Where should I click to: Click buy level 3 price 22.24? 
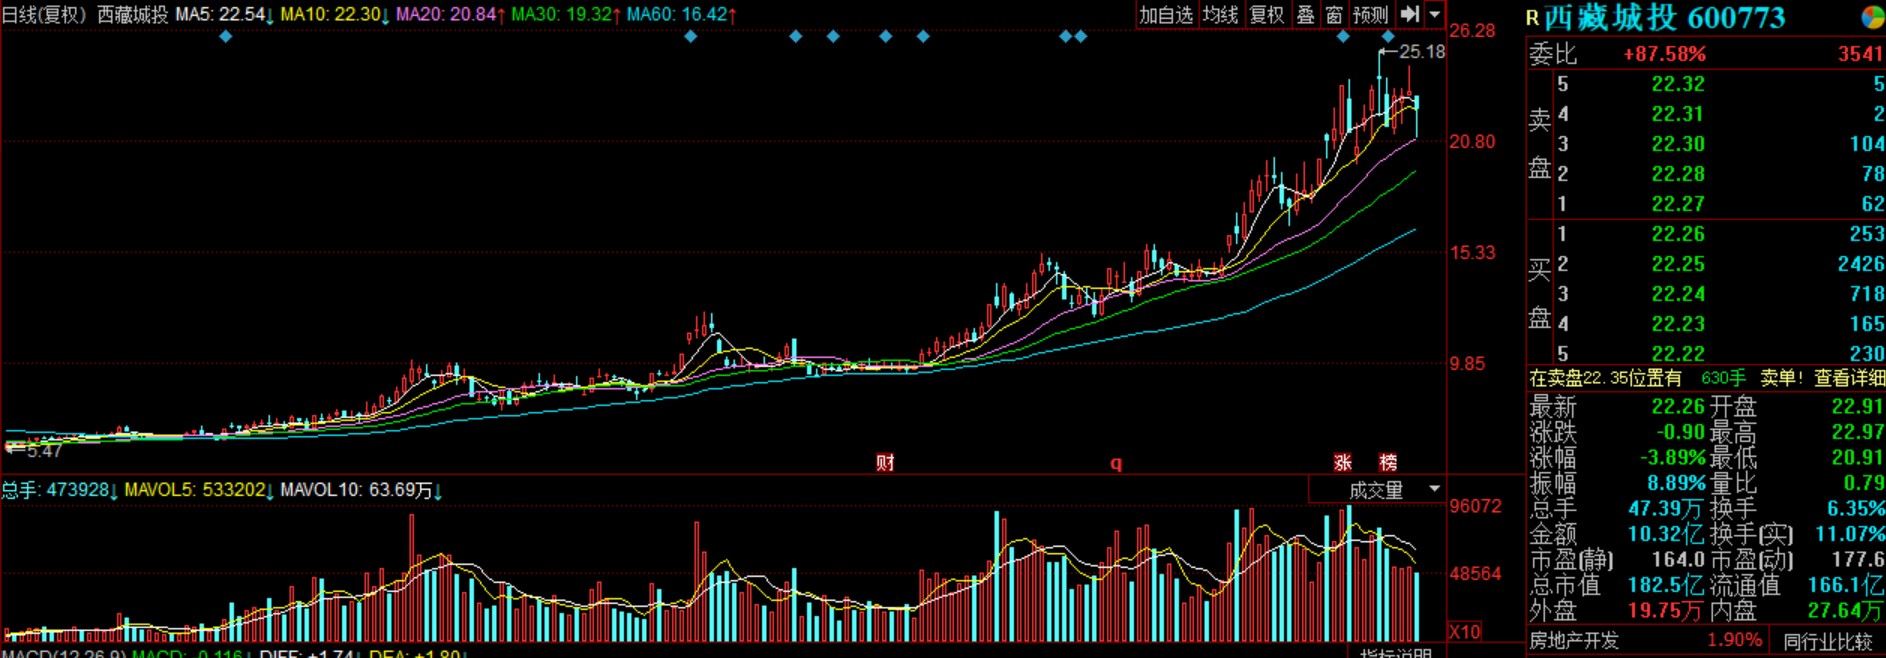[1678, 294]
